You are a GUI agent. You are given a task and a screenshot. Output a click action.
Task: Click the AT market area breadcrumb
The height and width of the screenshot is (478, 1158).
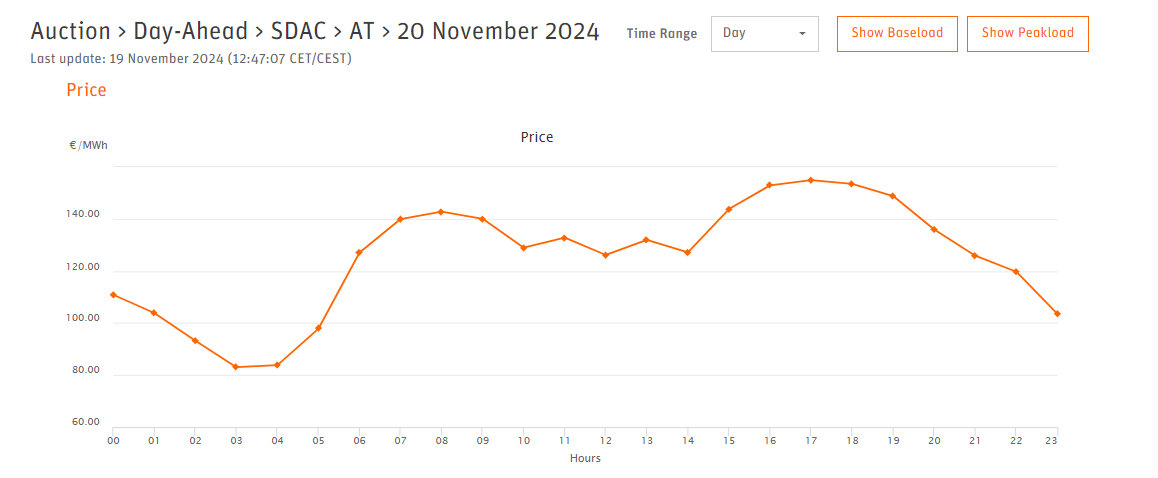click(x=362, y=33)
